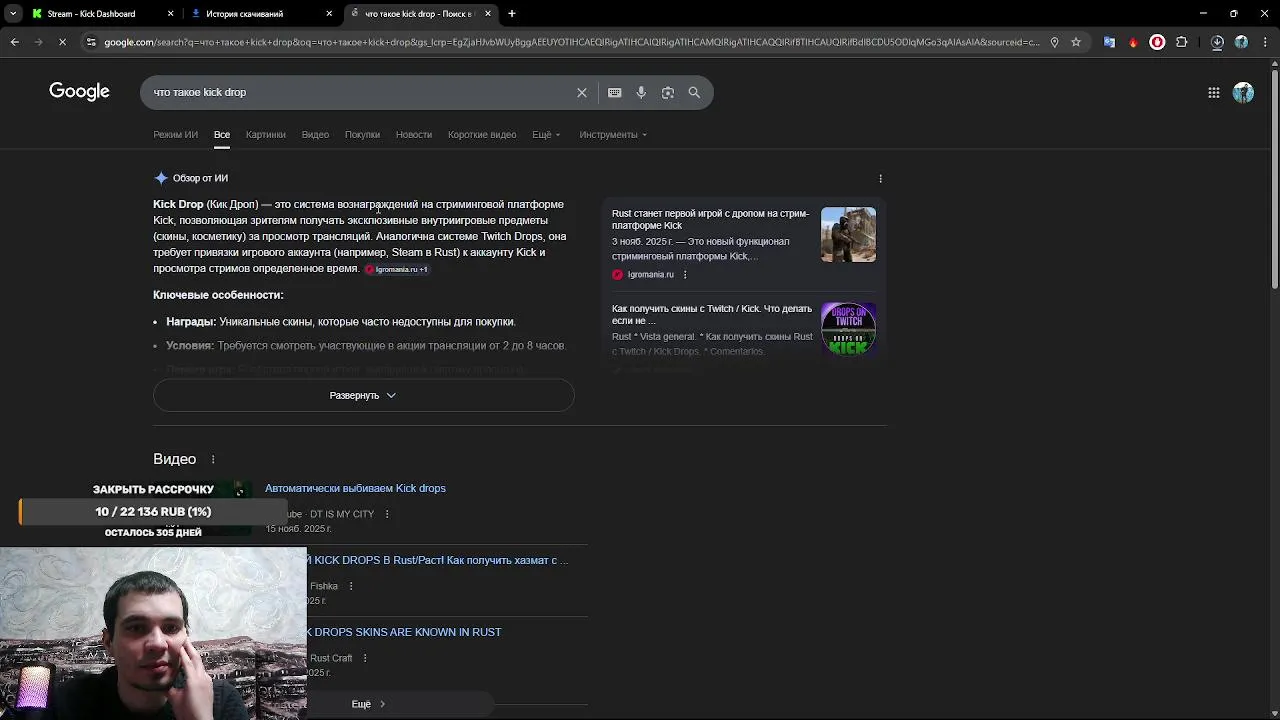Show more videos with Ещё arrow

pyautogui.click(x=368, y=704)
